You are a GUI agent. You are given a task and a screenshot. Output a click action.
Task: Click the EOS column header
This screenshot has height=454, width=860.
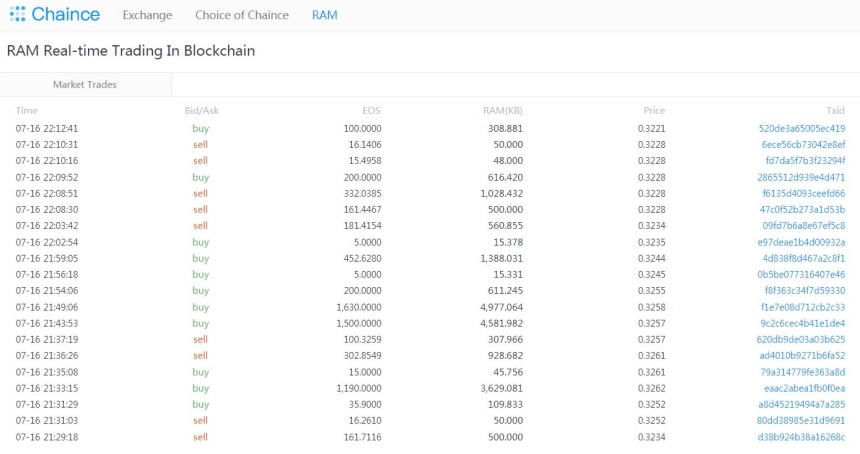point(371,110)
